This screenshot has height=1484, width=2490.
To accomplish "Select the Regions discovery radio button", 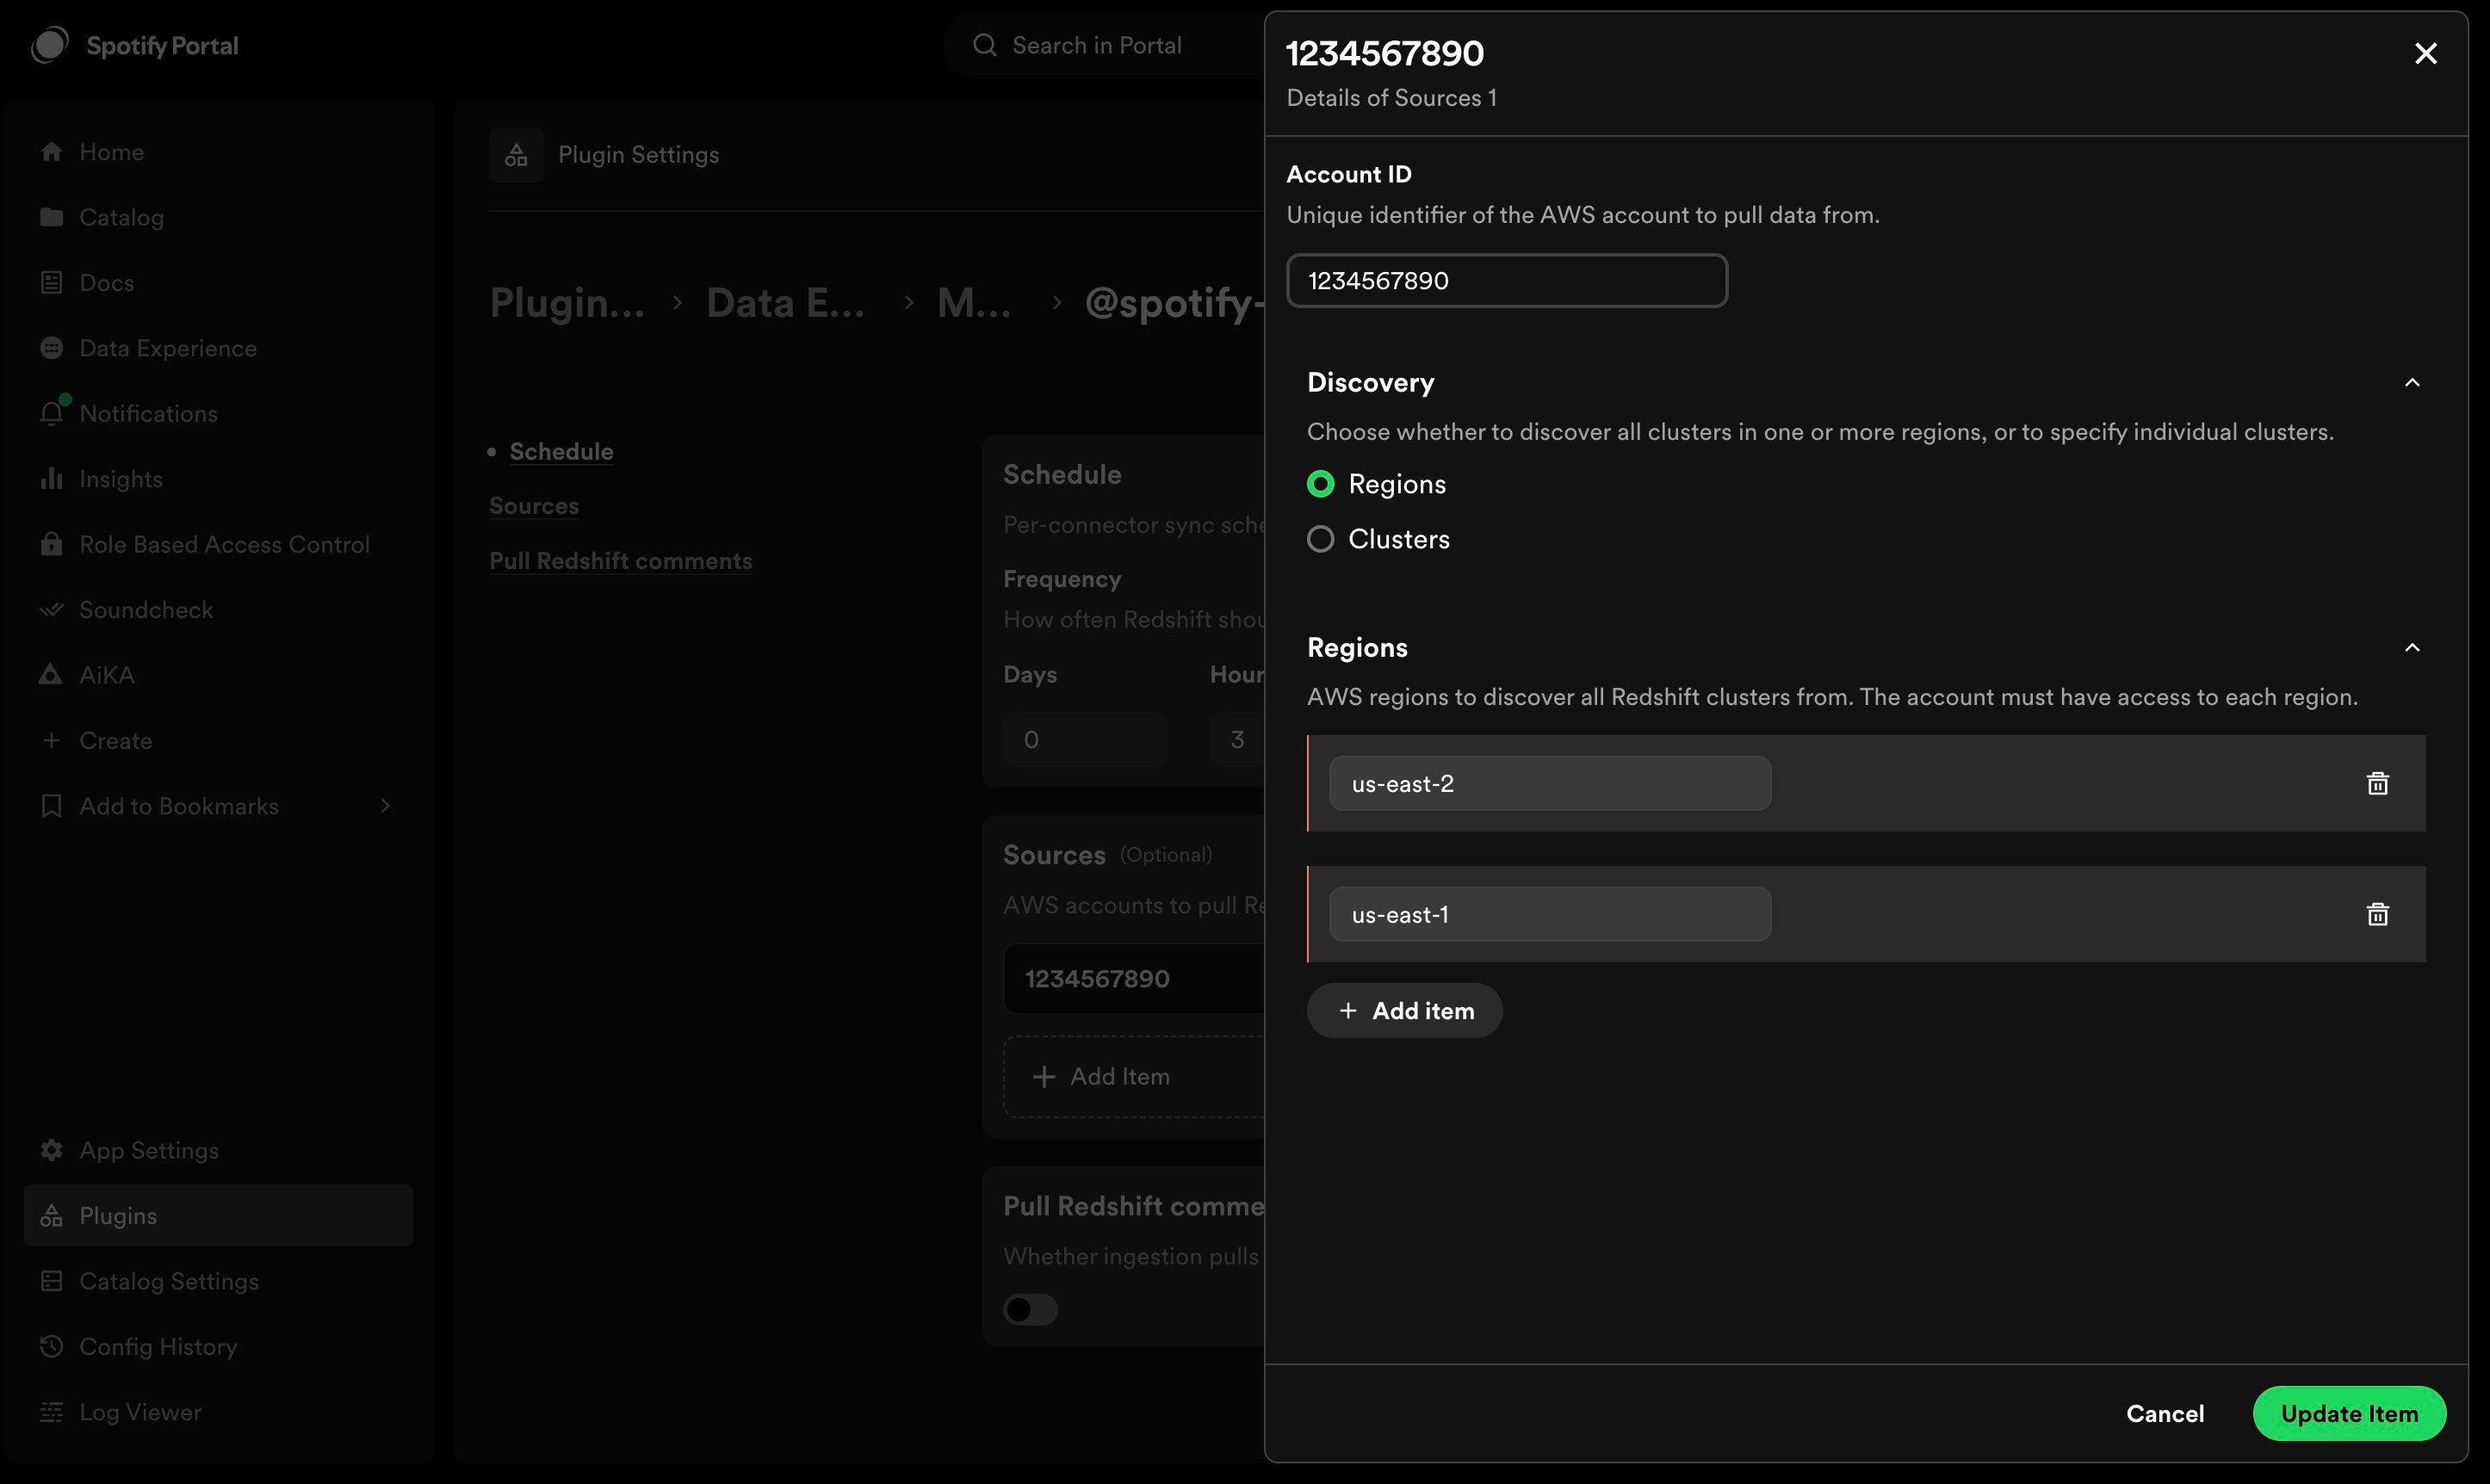I will pos(1321,485).
